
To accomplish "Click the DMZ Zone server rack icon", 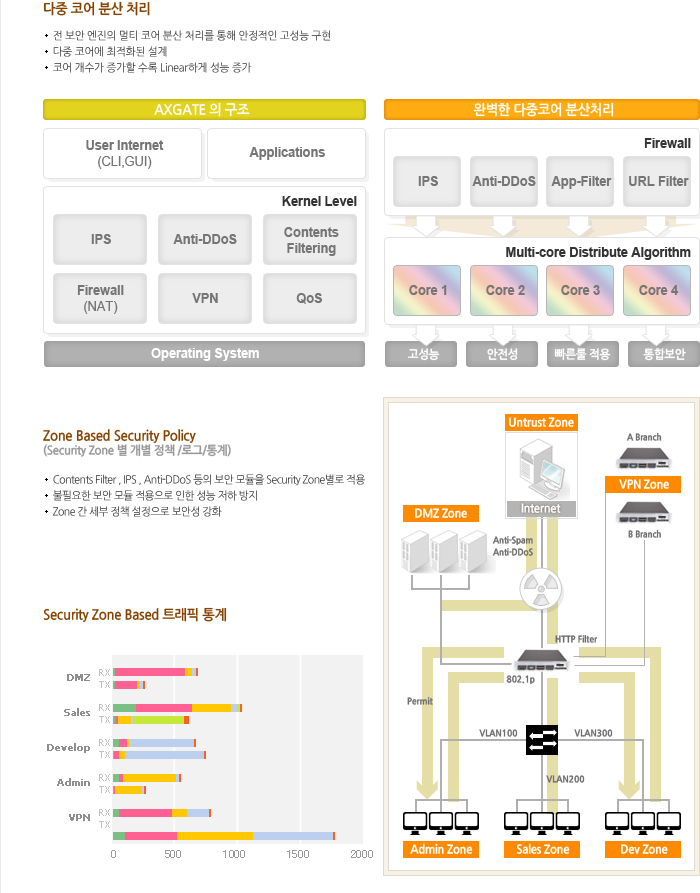I will [x=441, y=551].
